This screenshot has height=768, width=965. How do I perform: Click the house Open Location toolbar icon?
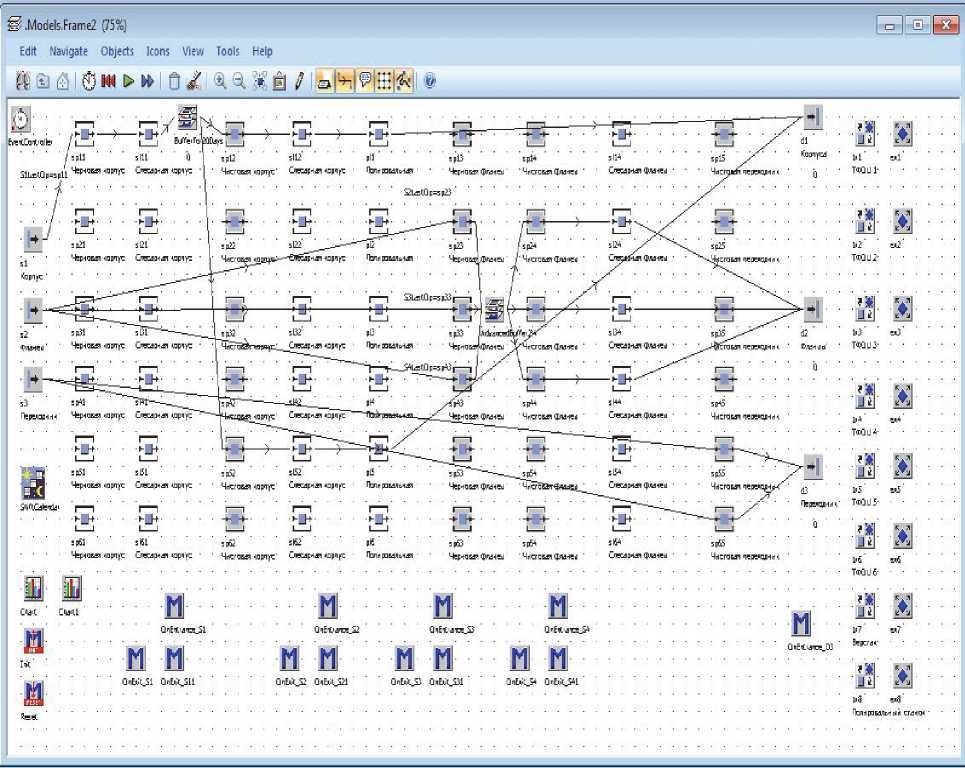coord(62,81)
